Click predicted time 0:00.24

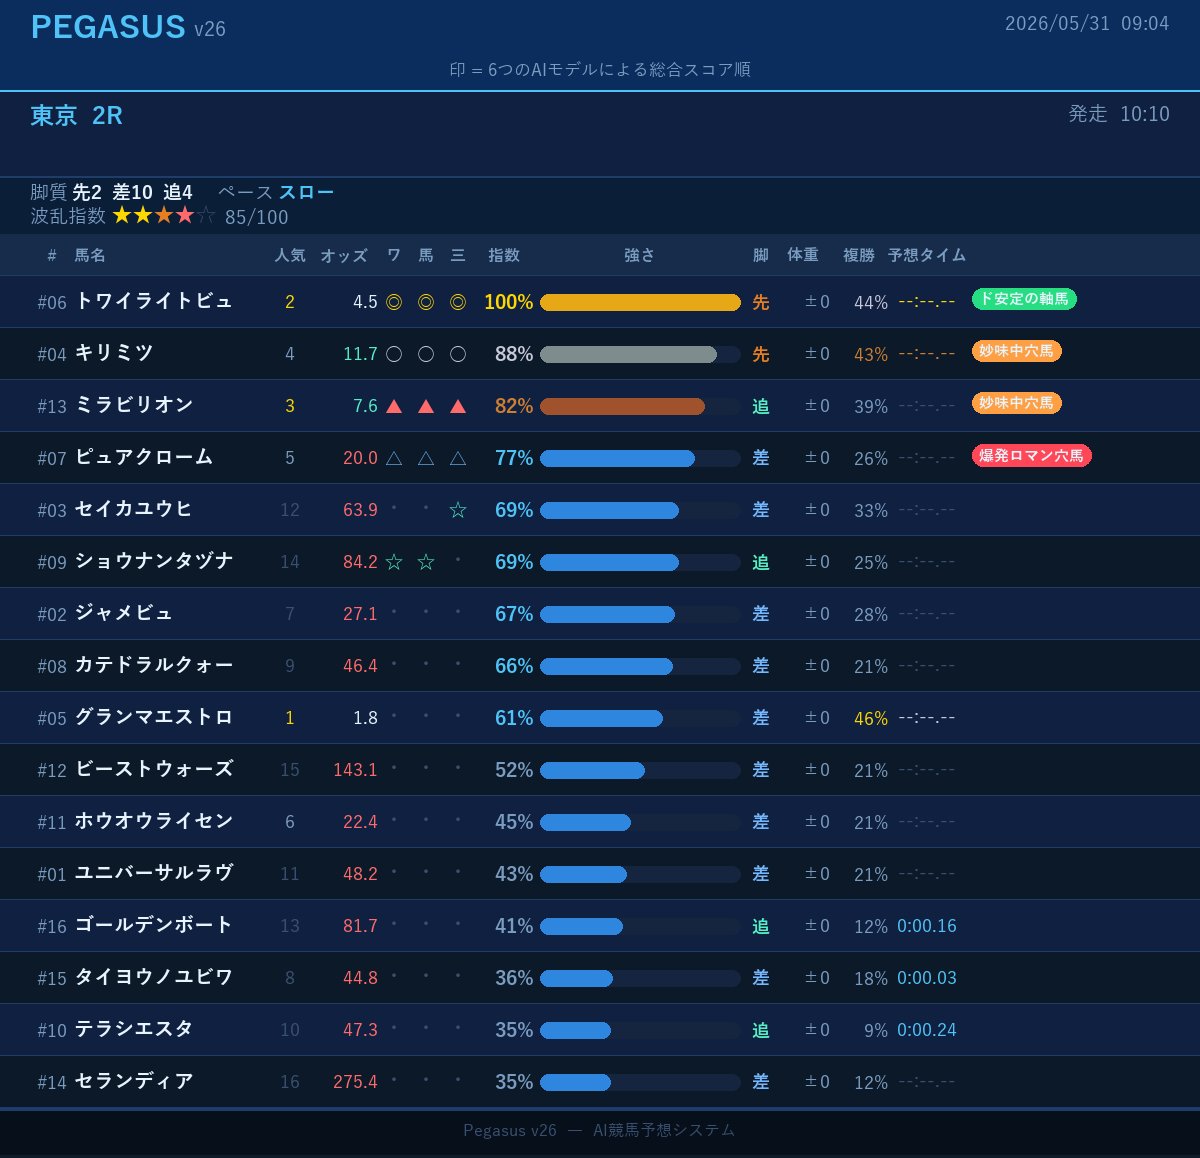tap(927, 1030)
